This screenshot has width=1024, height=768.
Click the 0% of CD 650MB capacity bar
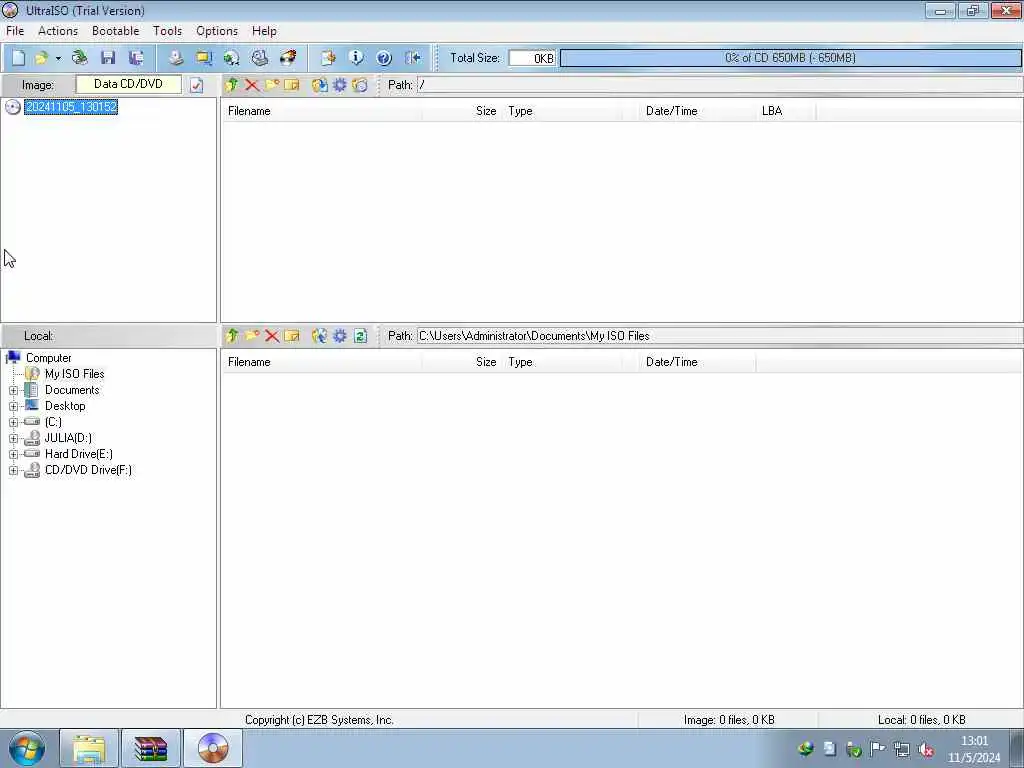coord(790,58)
